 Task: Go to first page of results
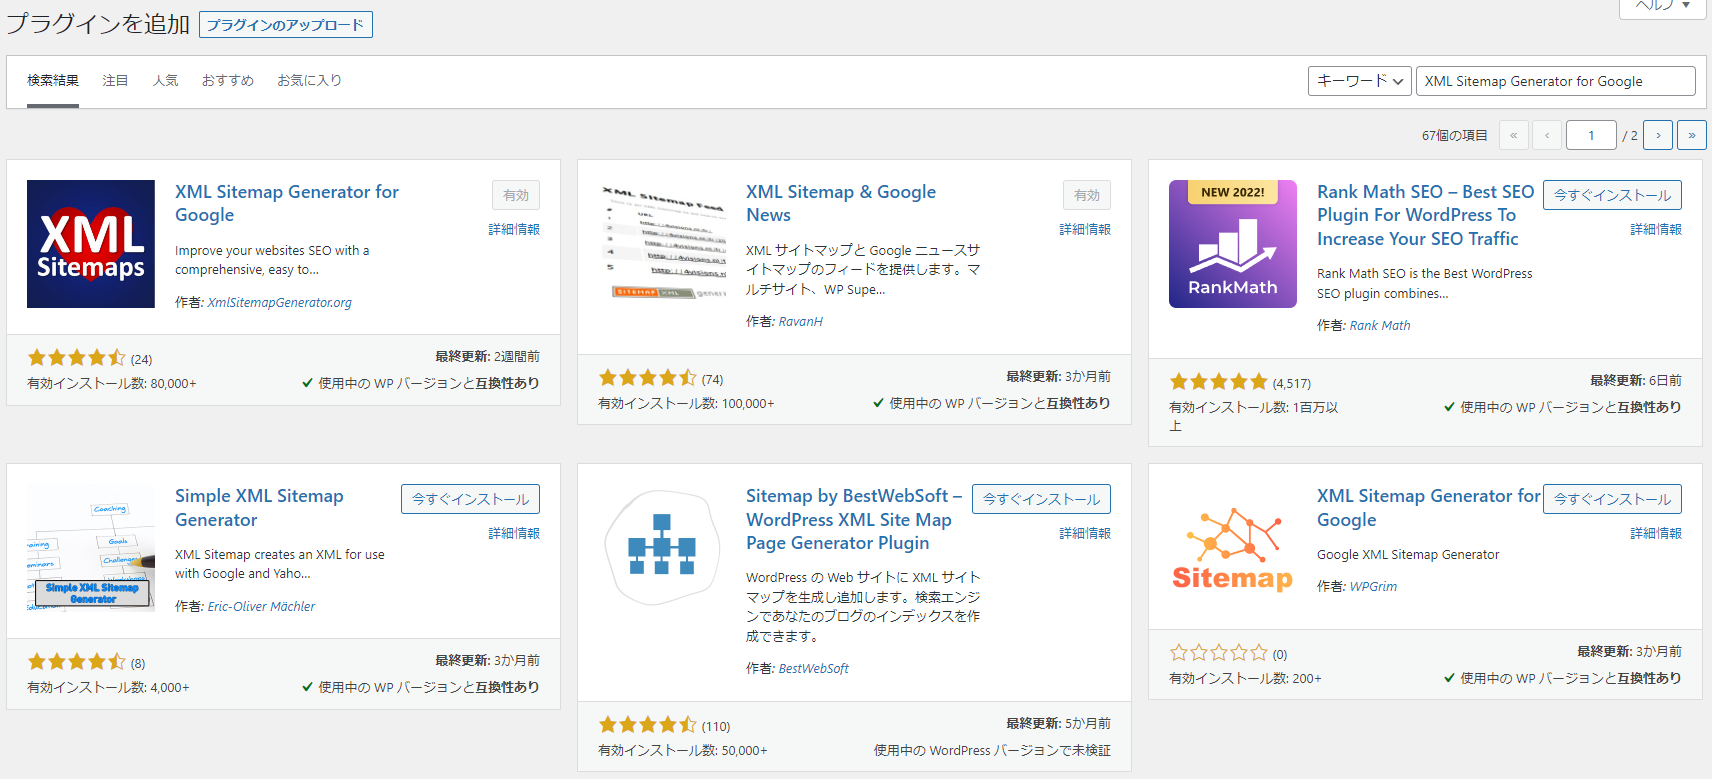coord(1514,135)
